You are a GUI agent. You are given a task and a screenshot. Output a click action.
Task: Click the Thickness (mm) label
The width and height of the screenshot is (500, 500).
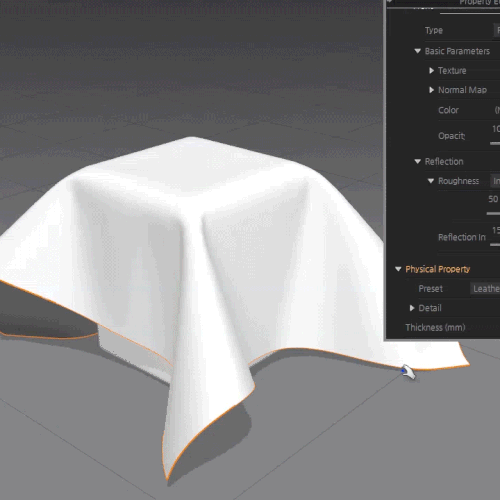[x=435, y=327]
